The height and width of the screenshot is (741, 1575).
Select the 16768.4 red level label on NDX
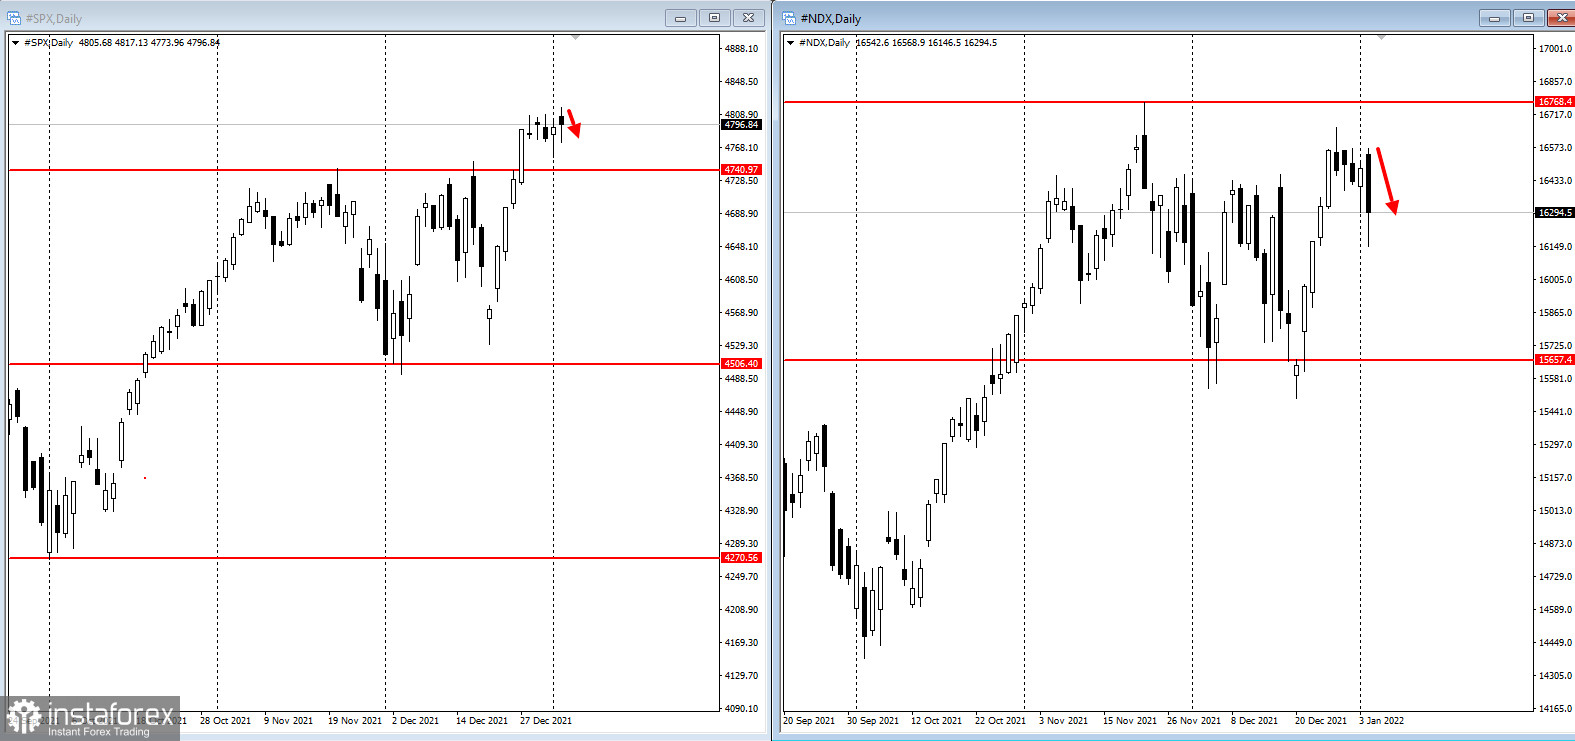point(1555,102)
